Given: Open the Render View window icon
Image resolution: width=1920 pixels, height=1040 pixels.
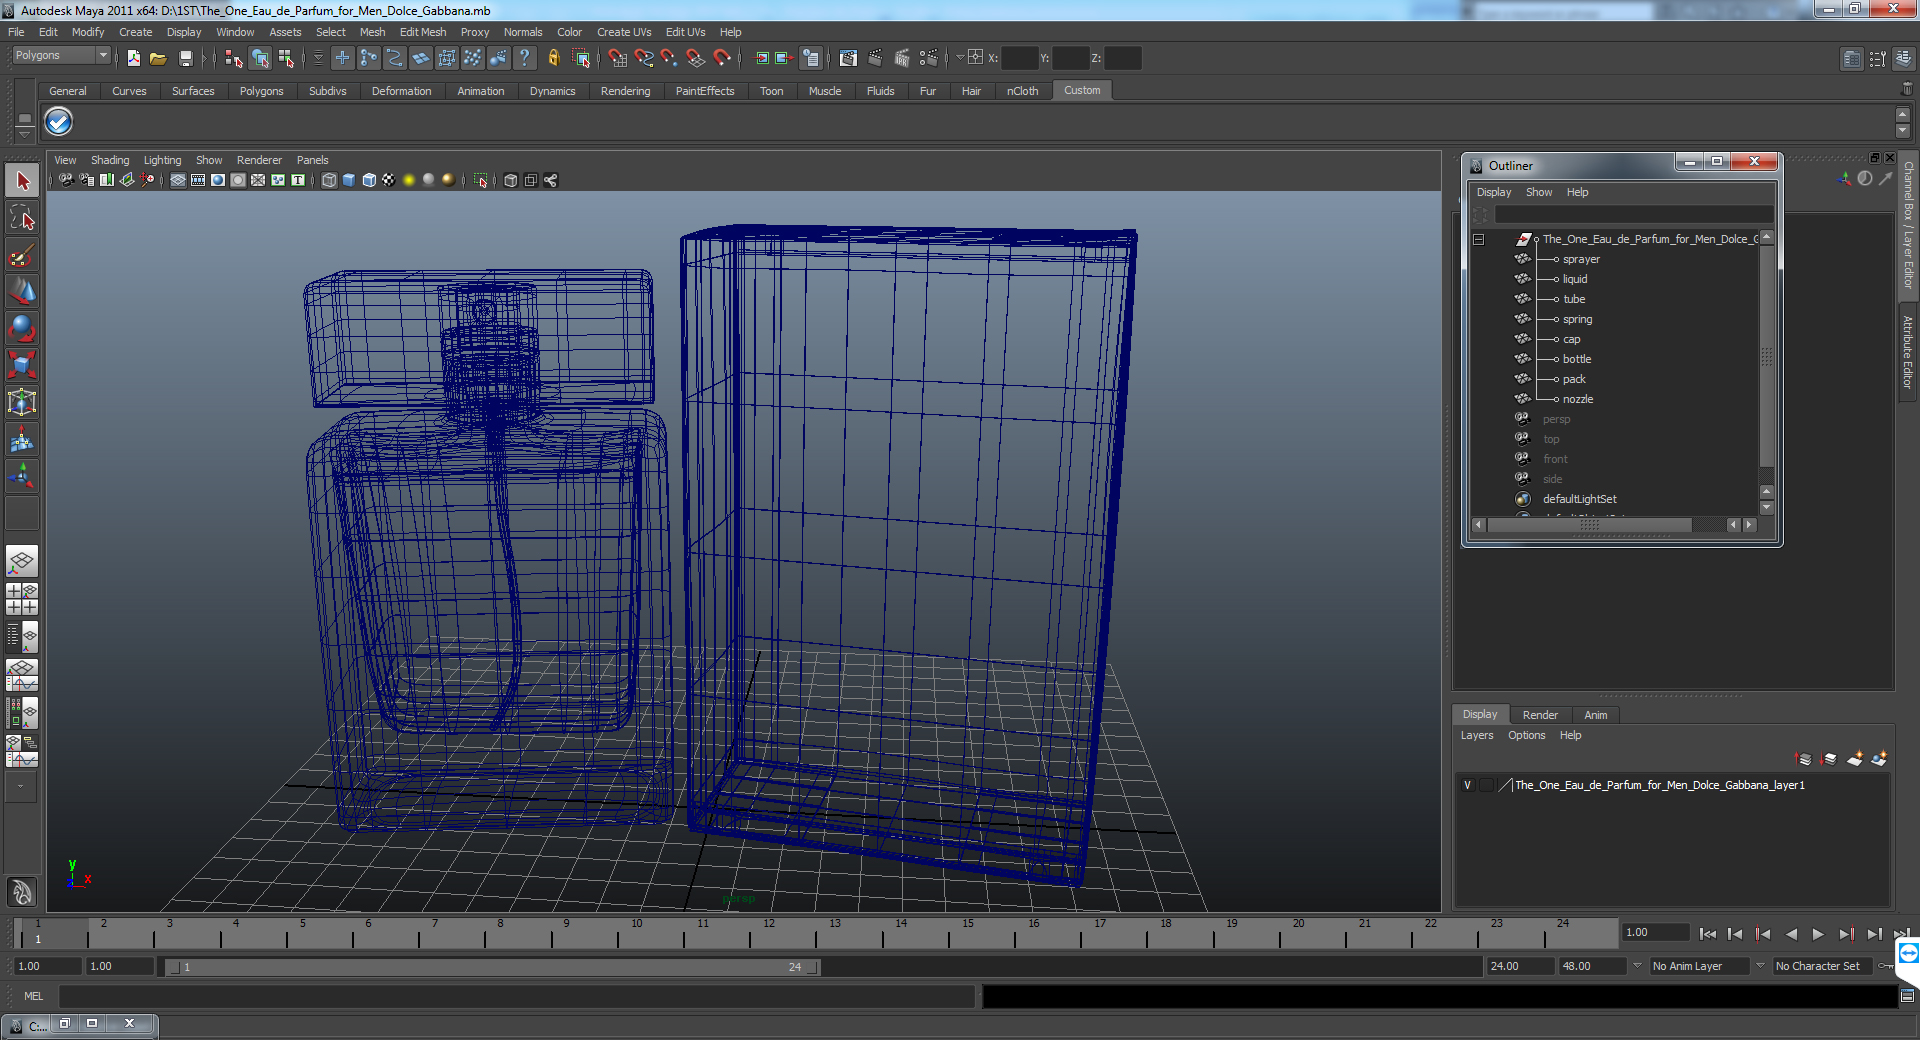Looking at the screenshot, I should coord(848,58).
